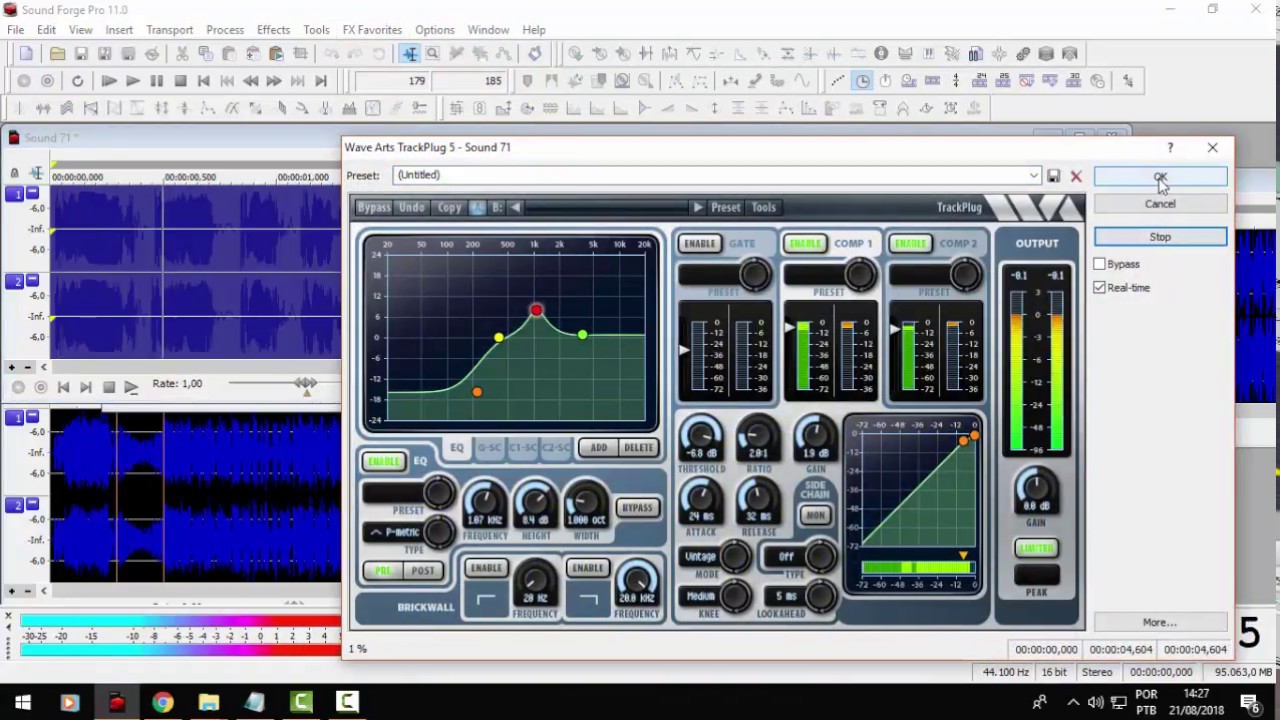Create a new file from the toolbar

26,54
